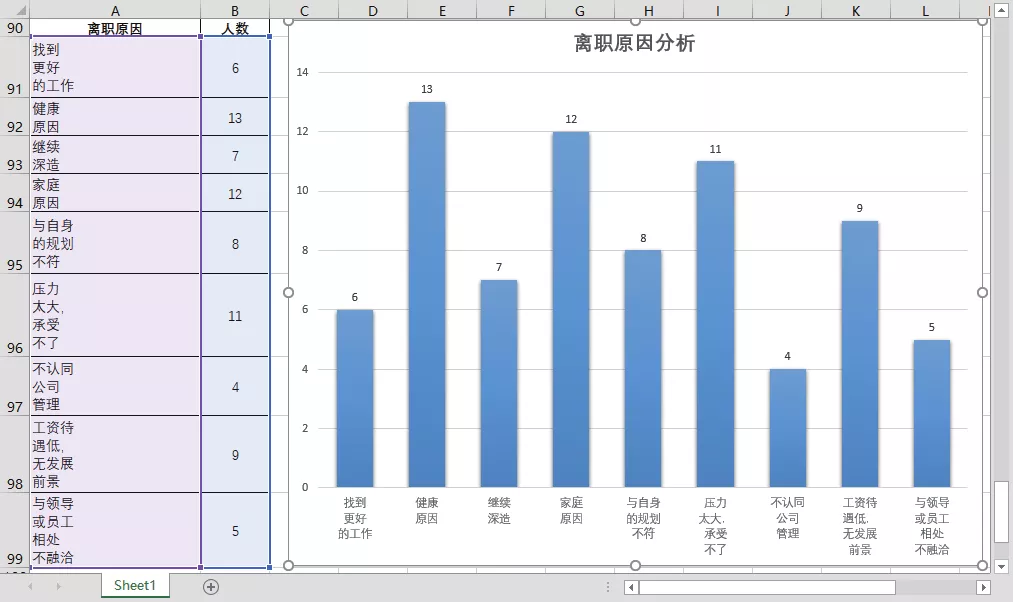This screenshot has width=1013, height=602.
Task: Click the chart's left middle resize handle
Action: pos(289,293)
